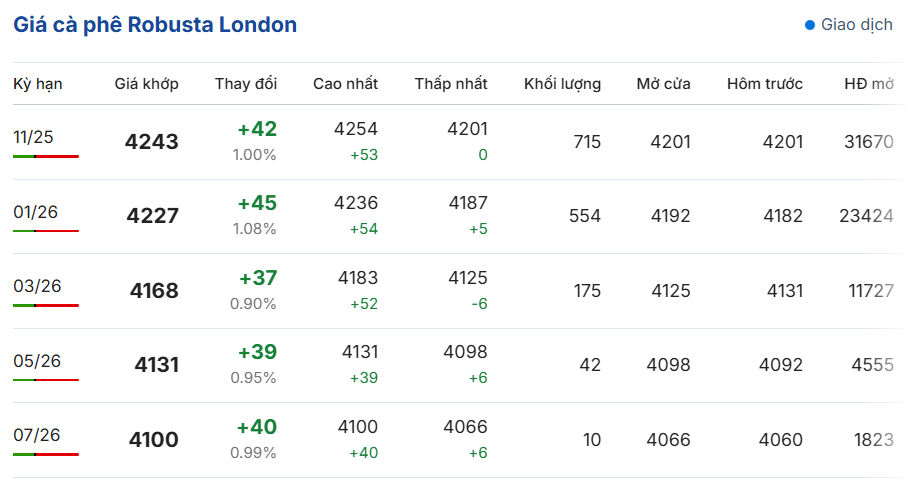Click the Hôm trước column header
Viewport: 913px width, 483px height.
click(x=765, y=84)
